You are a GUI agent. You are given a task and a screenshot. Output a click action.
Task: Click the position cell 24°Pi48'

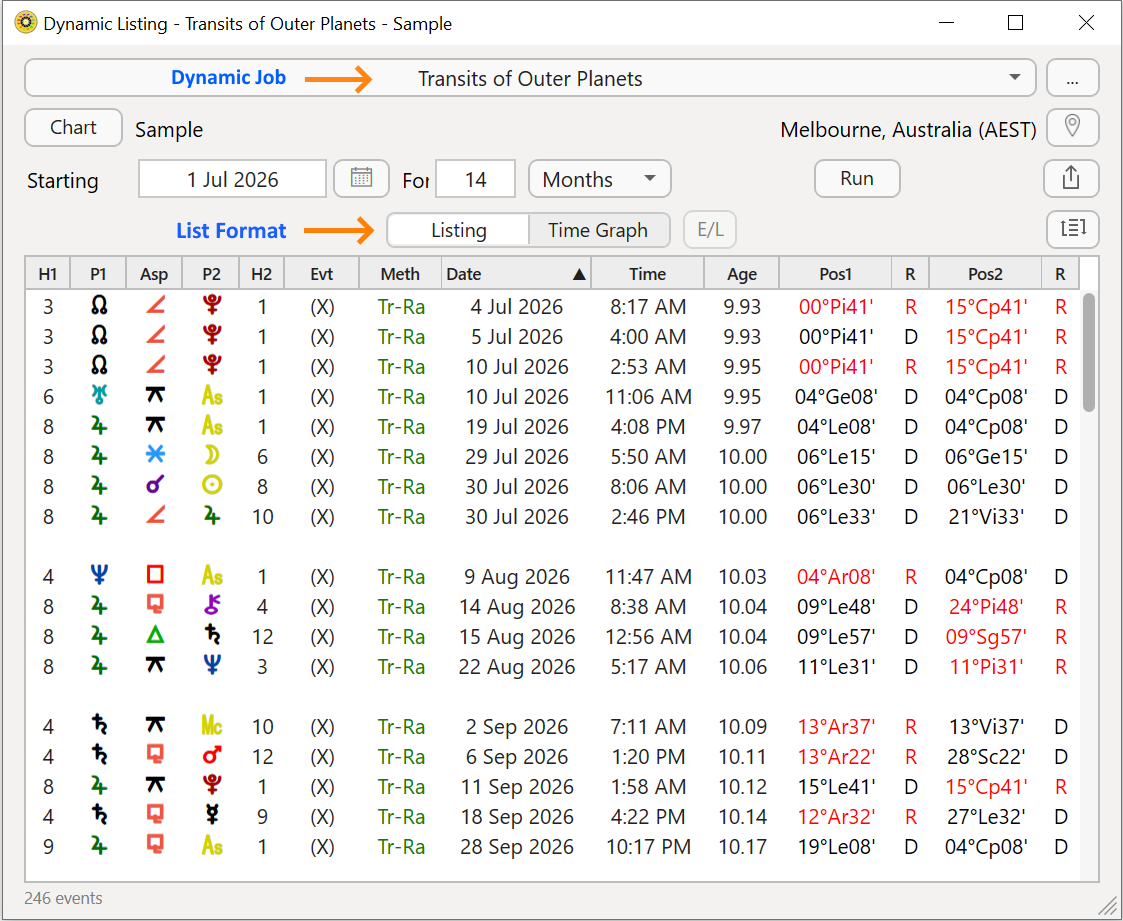point(985,606)
